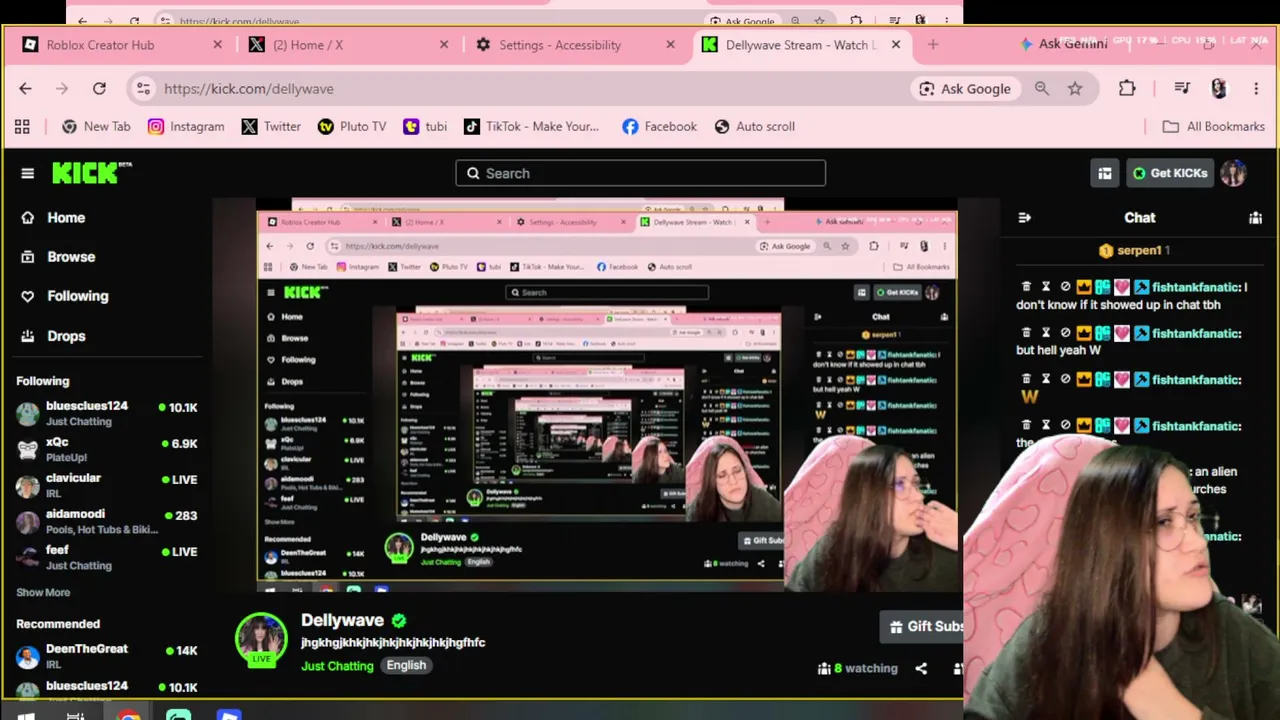Click the KICK logo

coord(92,172)
